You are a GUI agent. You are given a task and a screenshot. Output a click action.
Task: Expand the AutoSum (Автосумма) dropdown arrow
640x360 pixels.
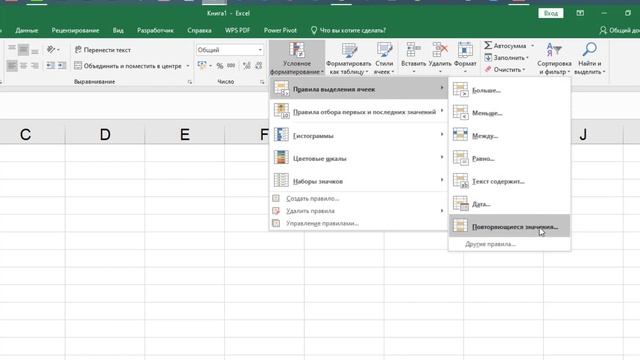pyautogui.click(x=532, y=46)
